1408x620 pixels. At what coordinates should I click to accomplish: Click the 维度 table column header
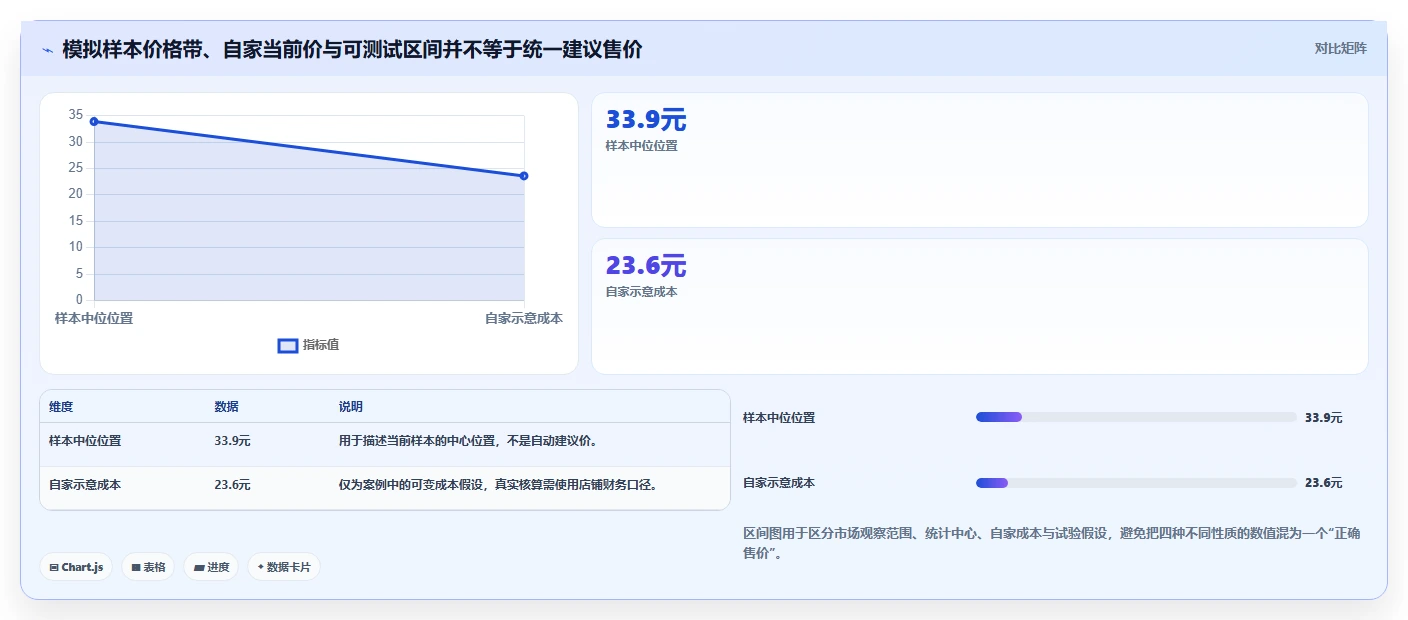click(x=61, y=407)
